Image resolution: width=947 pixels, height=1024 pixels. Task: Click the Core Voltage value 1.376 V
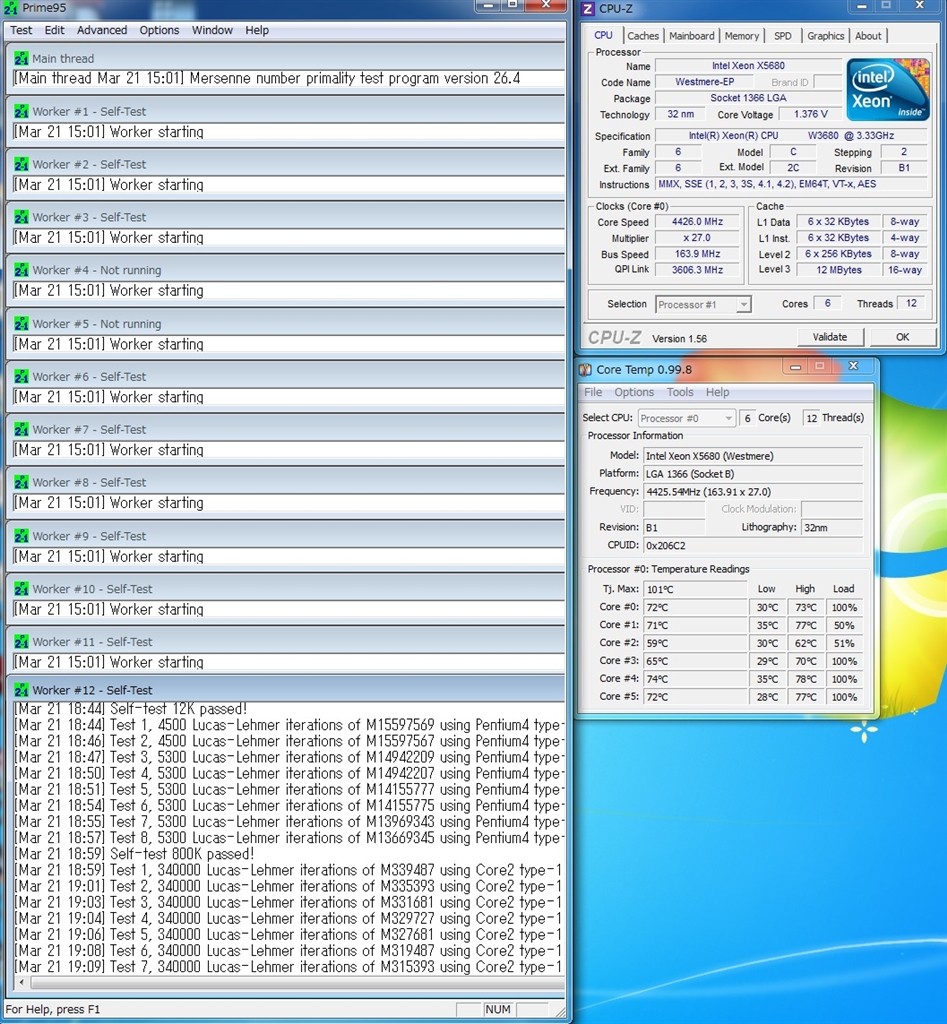(810, 114)
